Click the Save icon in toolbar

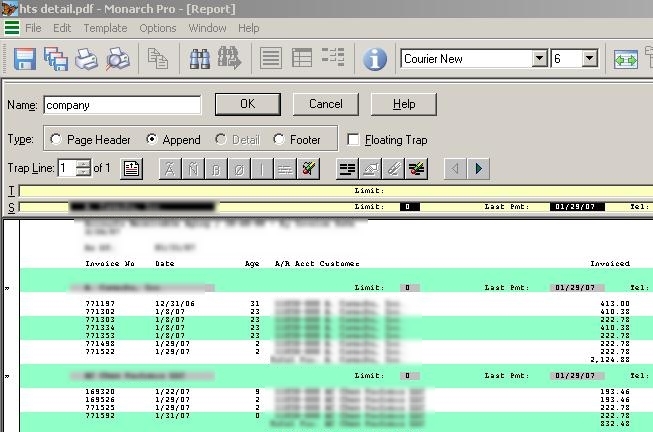pyautogui.click(x=24, y=60)
